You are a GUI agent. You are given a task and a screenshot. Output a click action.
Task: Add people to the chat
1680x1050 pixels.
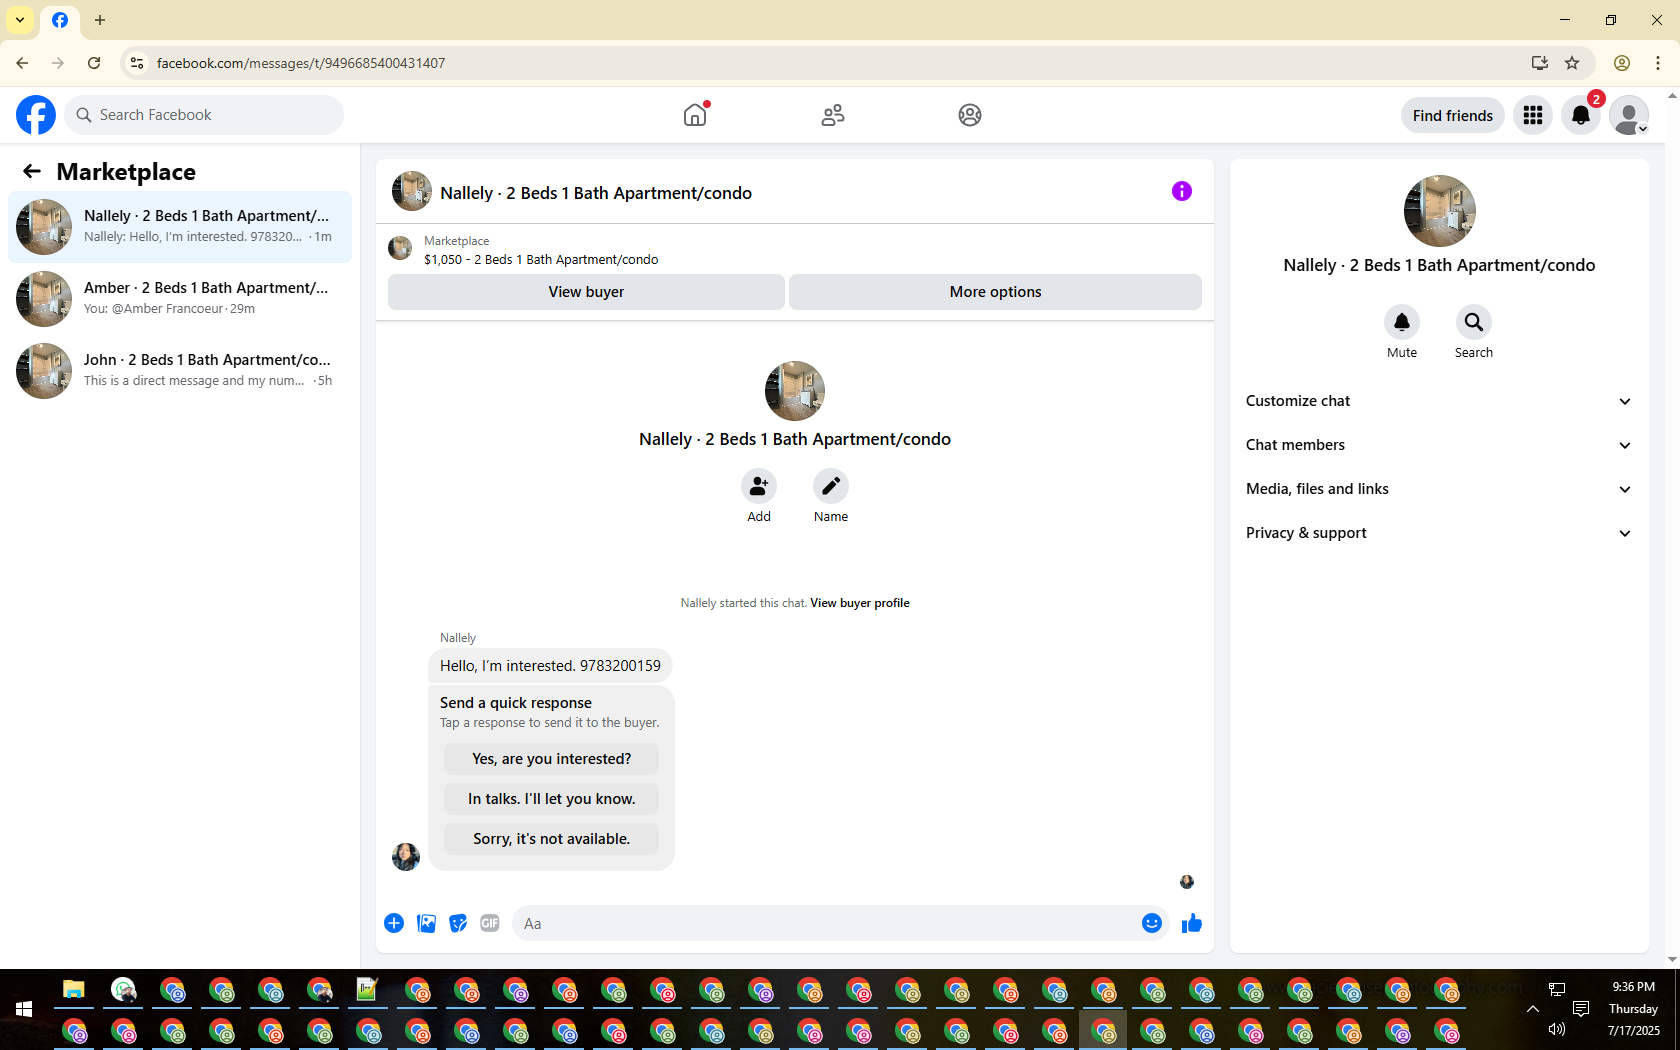(x=759, y=486)
